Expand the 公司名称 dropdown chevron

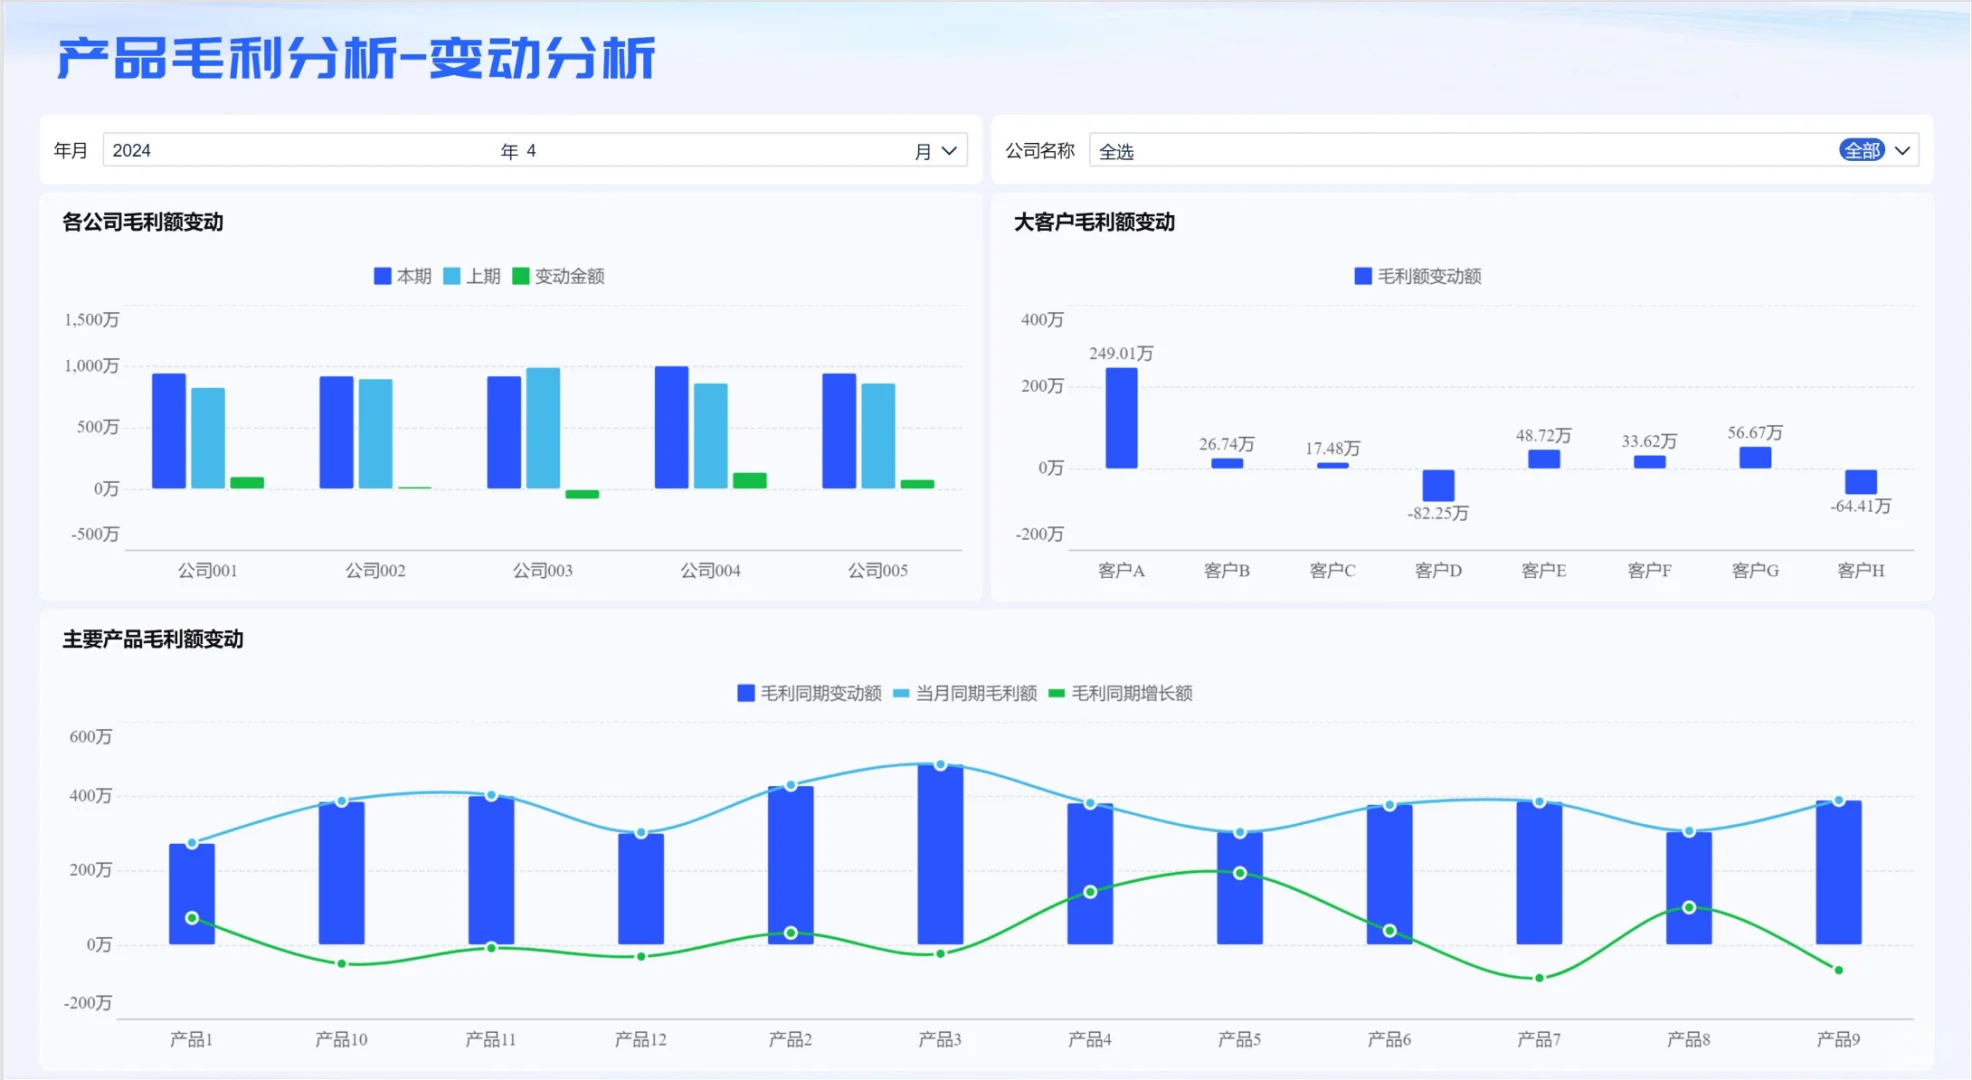tap(1902, 151)
